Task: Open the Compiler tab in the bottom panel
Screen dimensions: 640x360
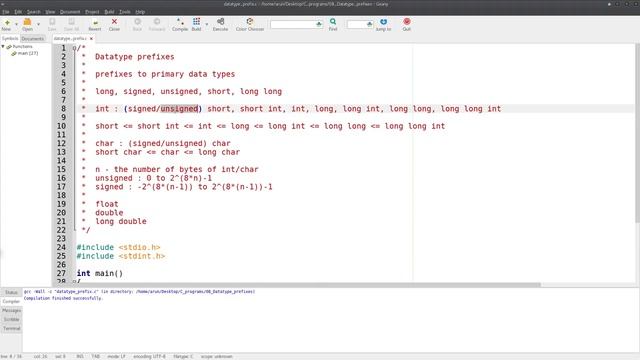Action: click(x=11, y=301)
